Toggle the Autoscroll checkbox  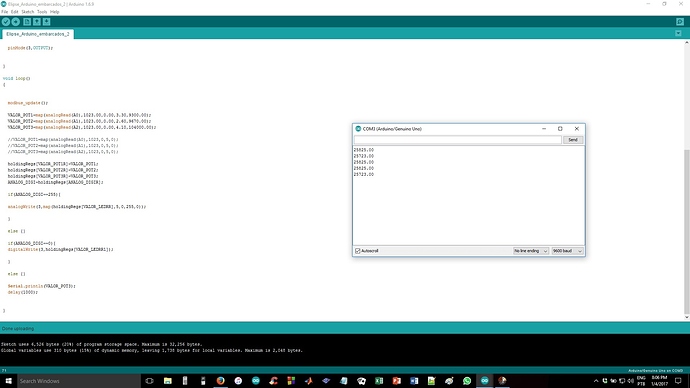tap(358, 251)
